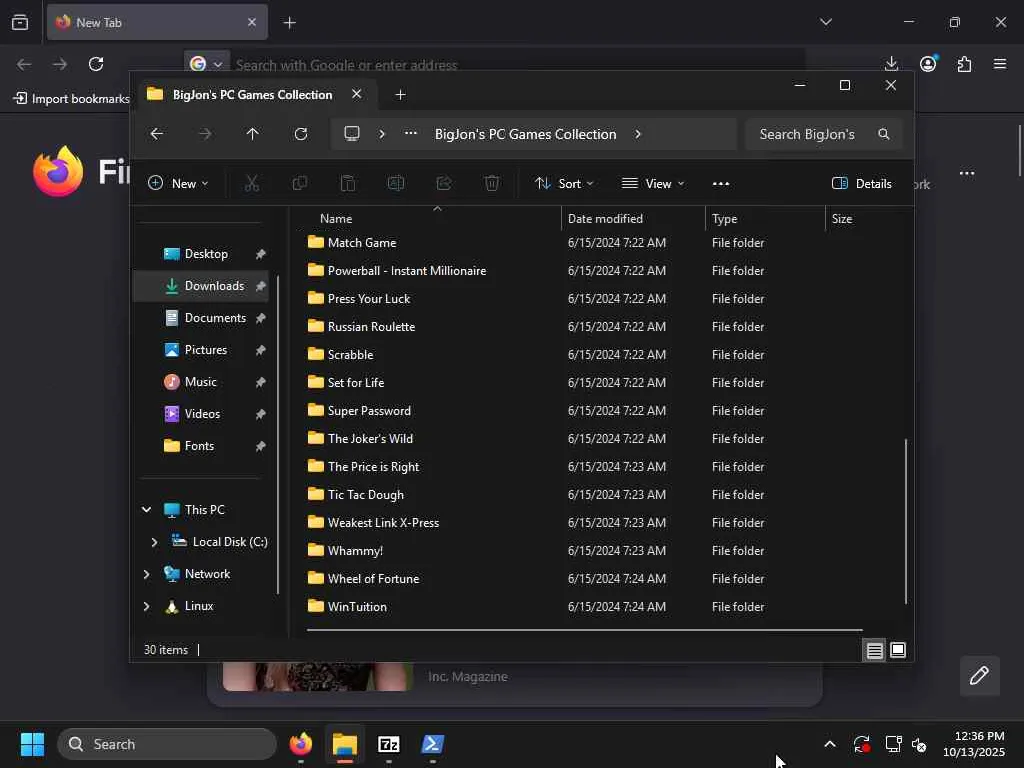Switch to the large thumbnails layout icon
The image size is (1024, 768).
(898, 650)
